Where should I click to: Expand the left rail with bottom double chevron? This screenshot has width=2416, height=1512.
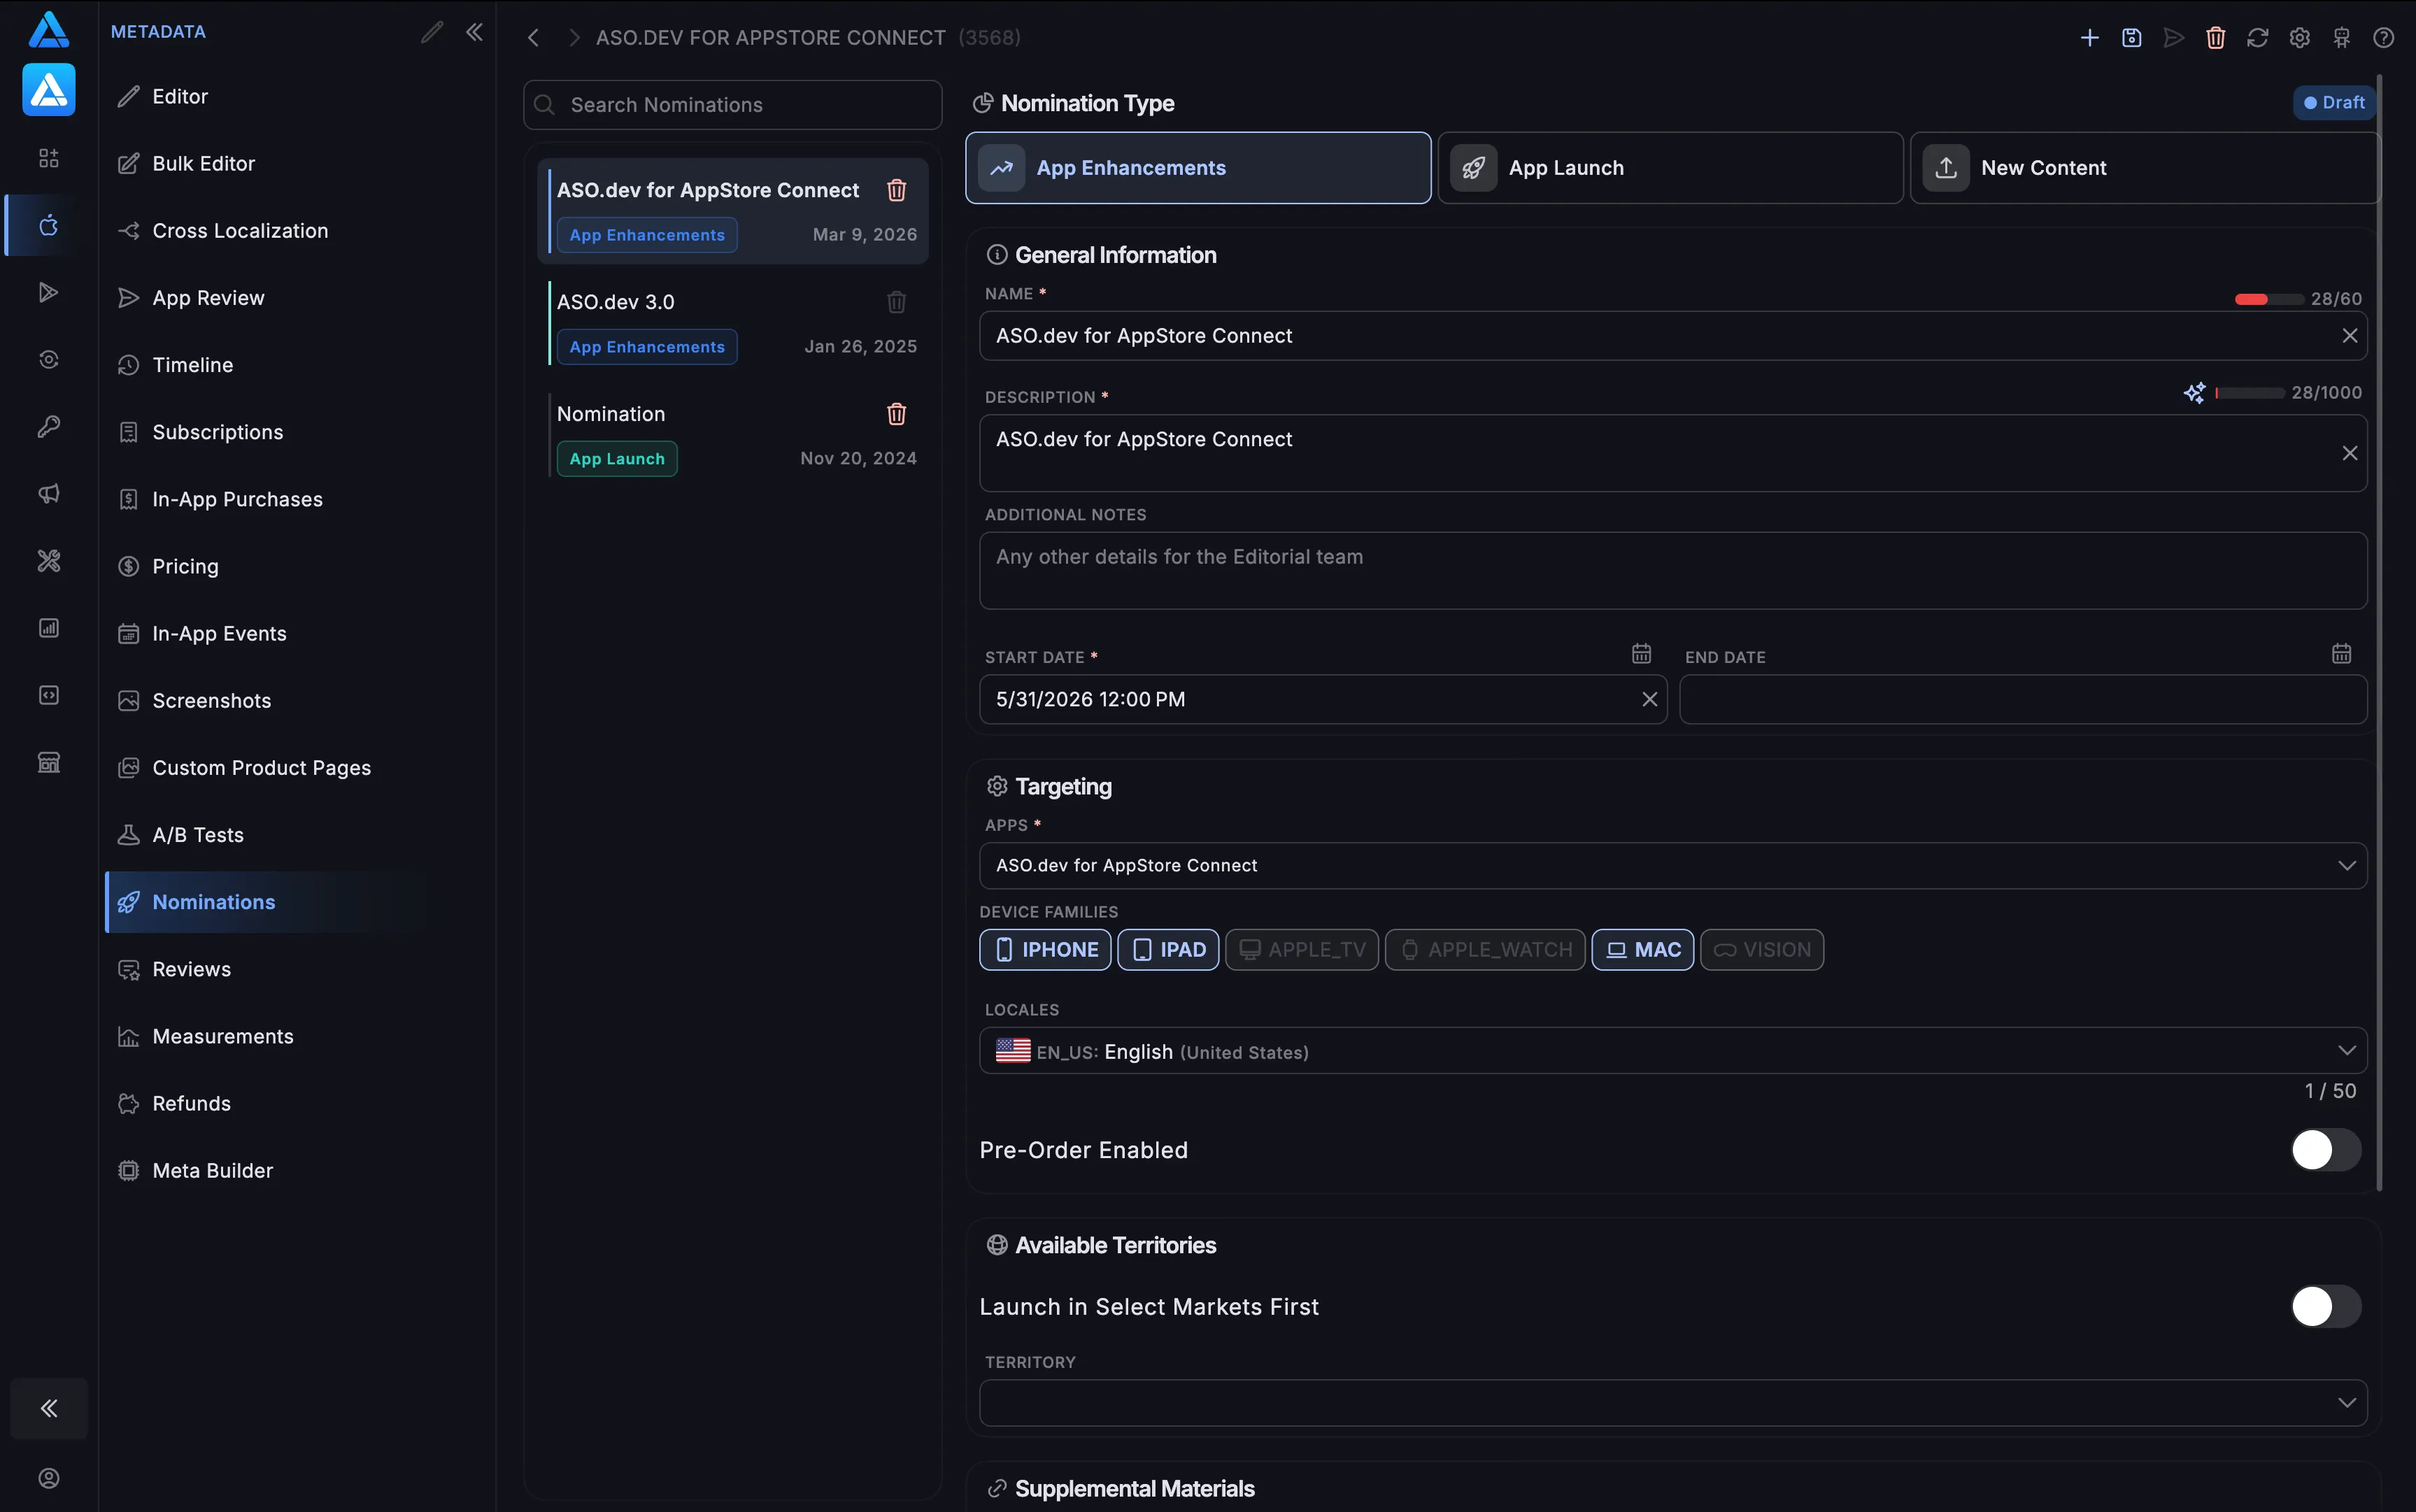[x=49, y=1409]
